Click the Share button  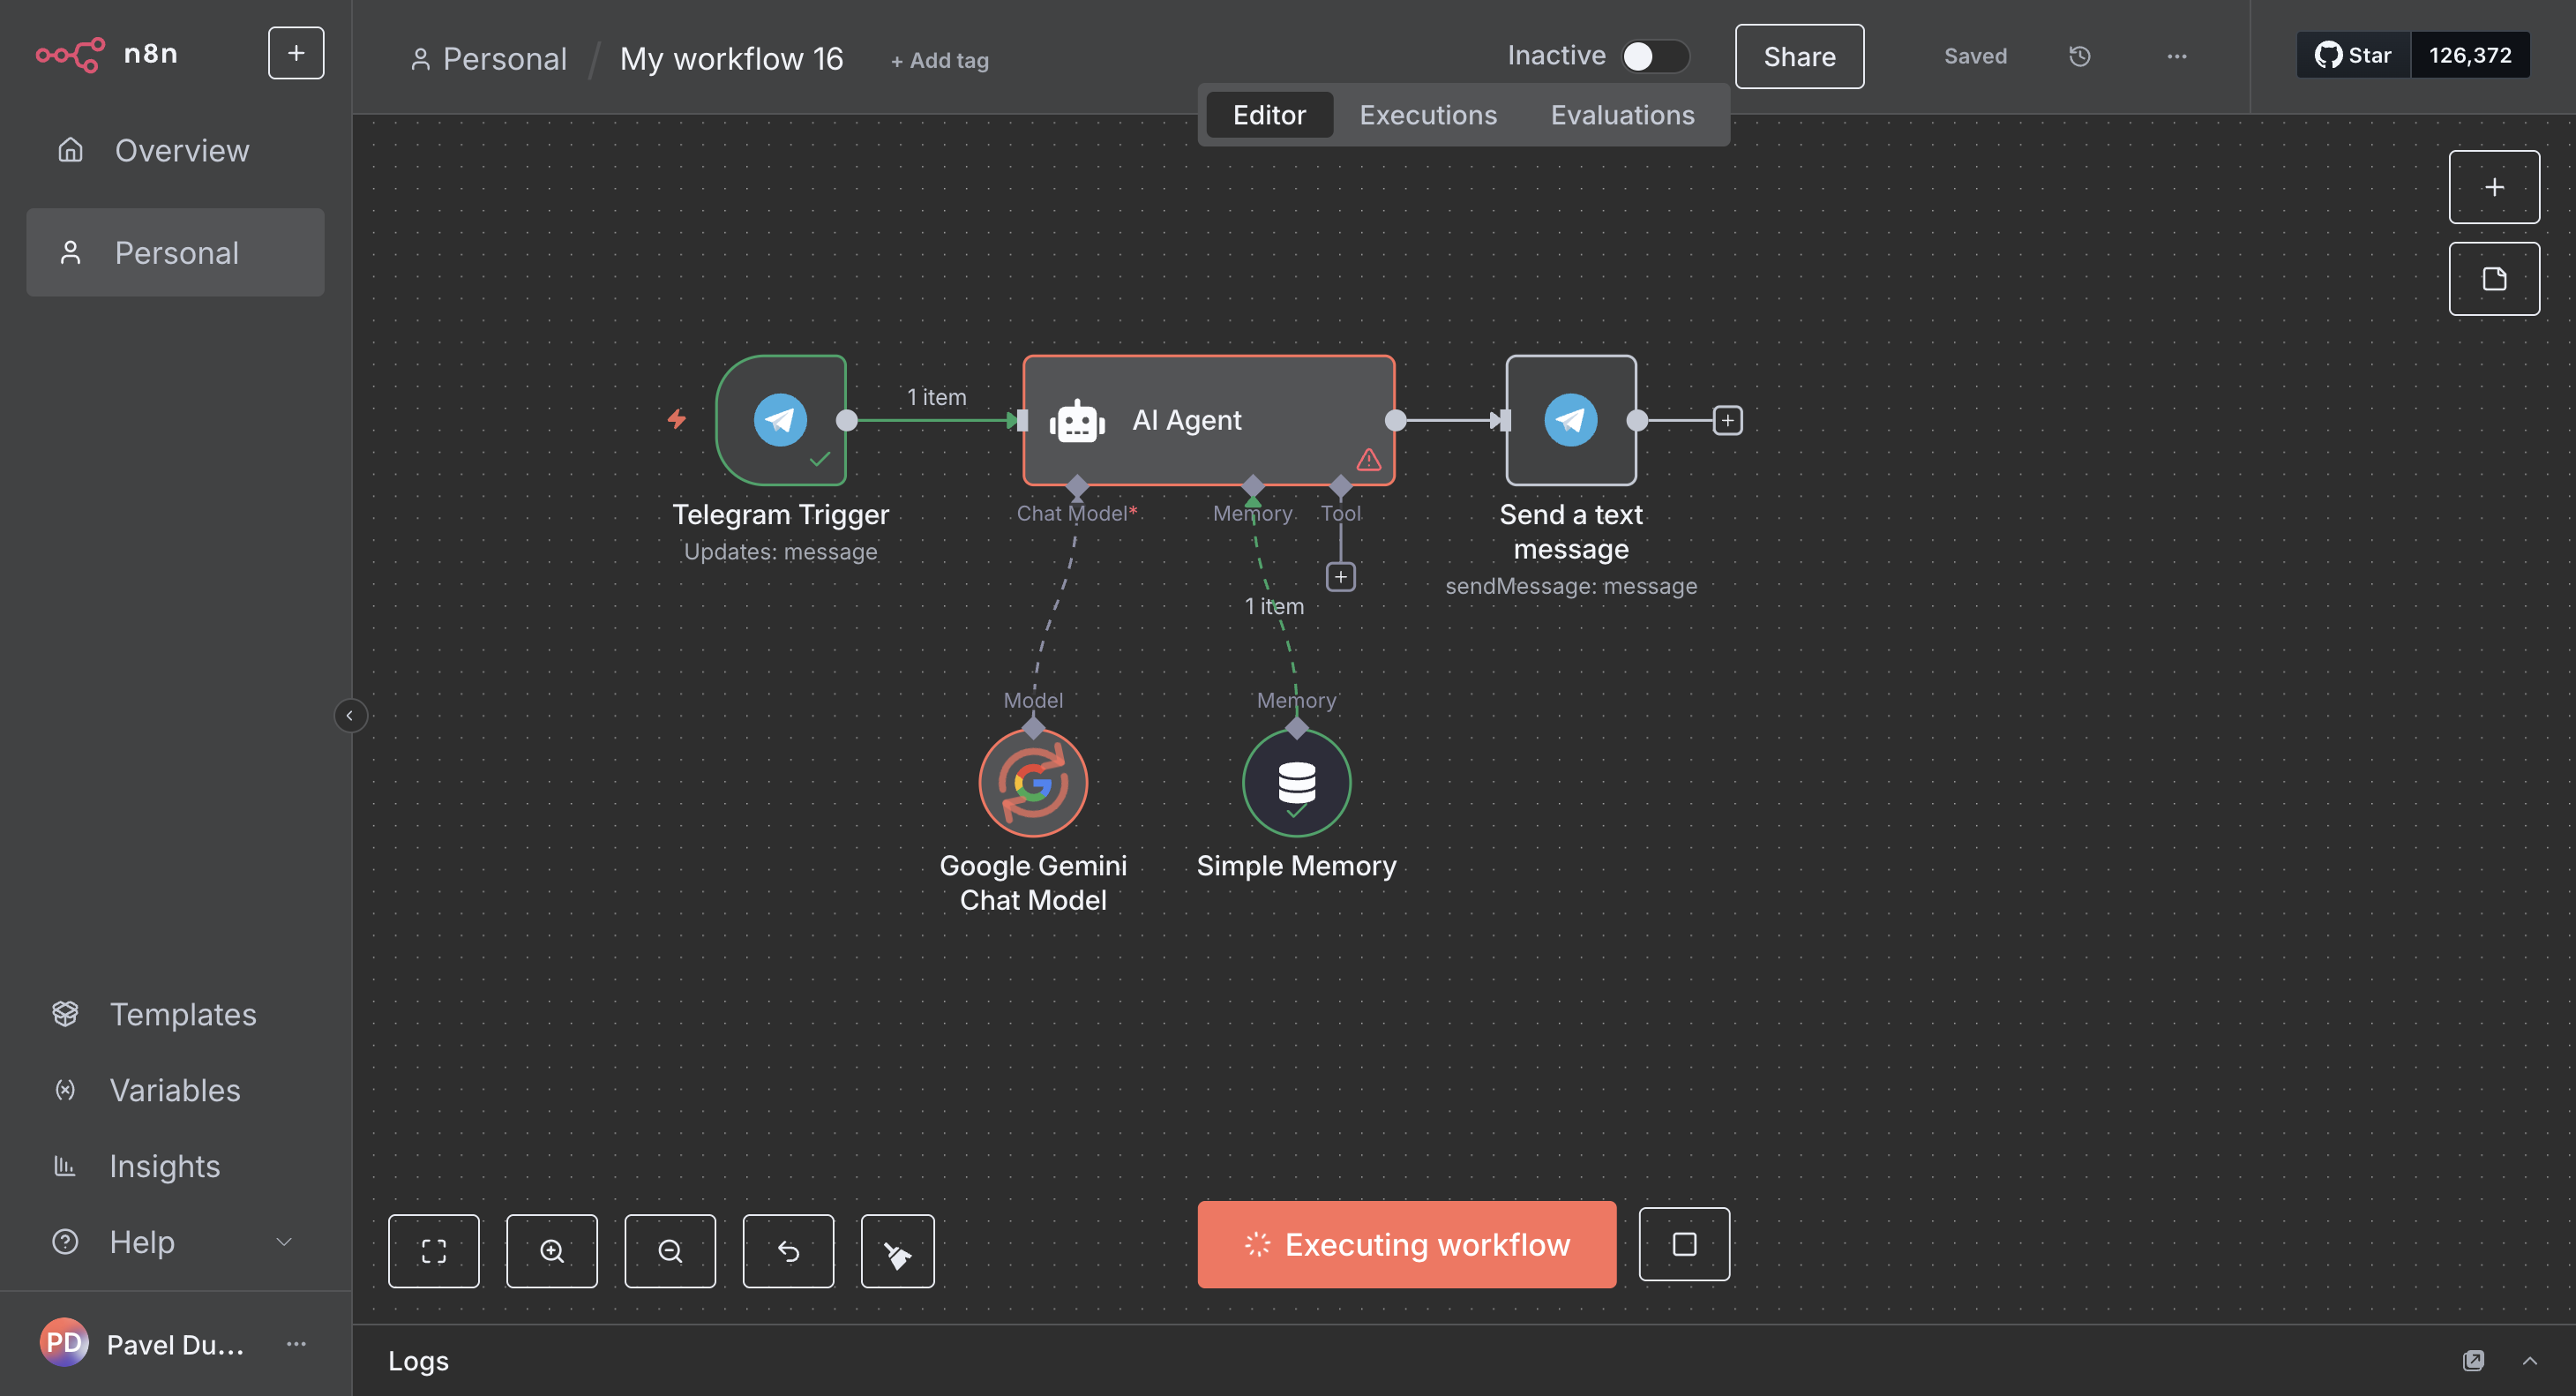click(x=1798, y=56)
